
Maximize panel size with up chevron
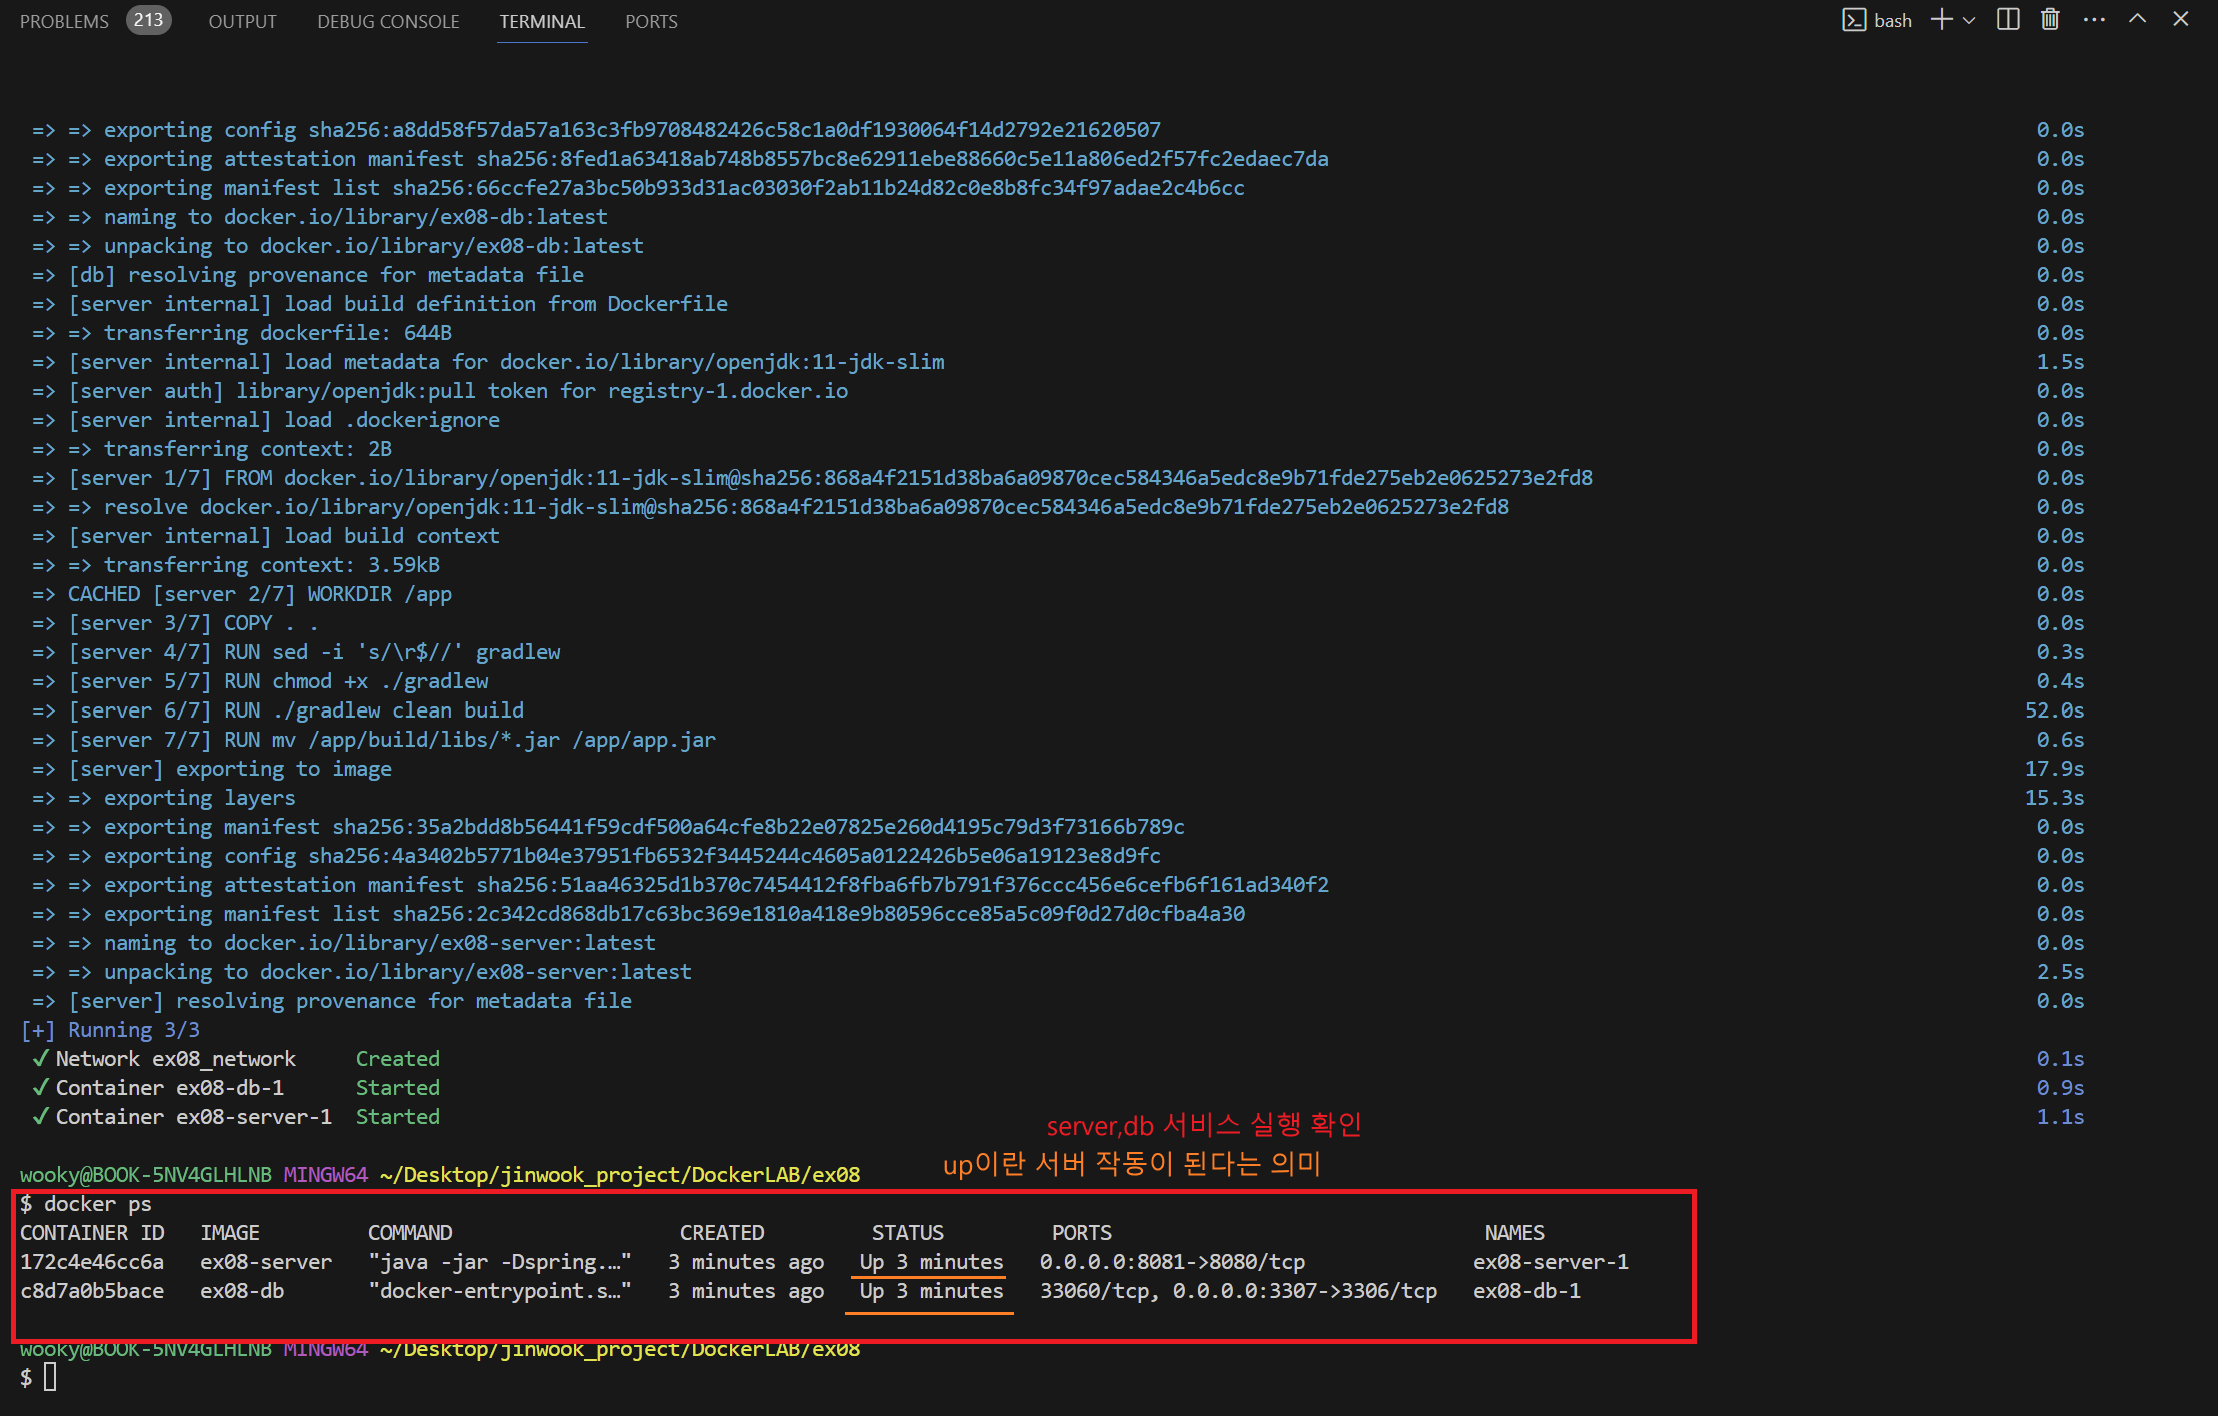click(2137, 20)
